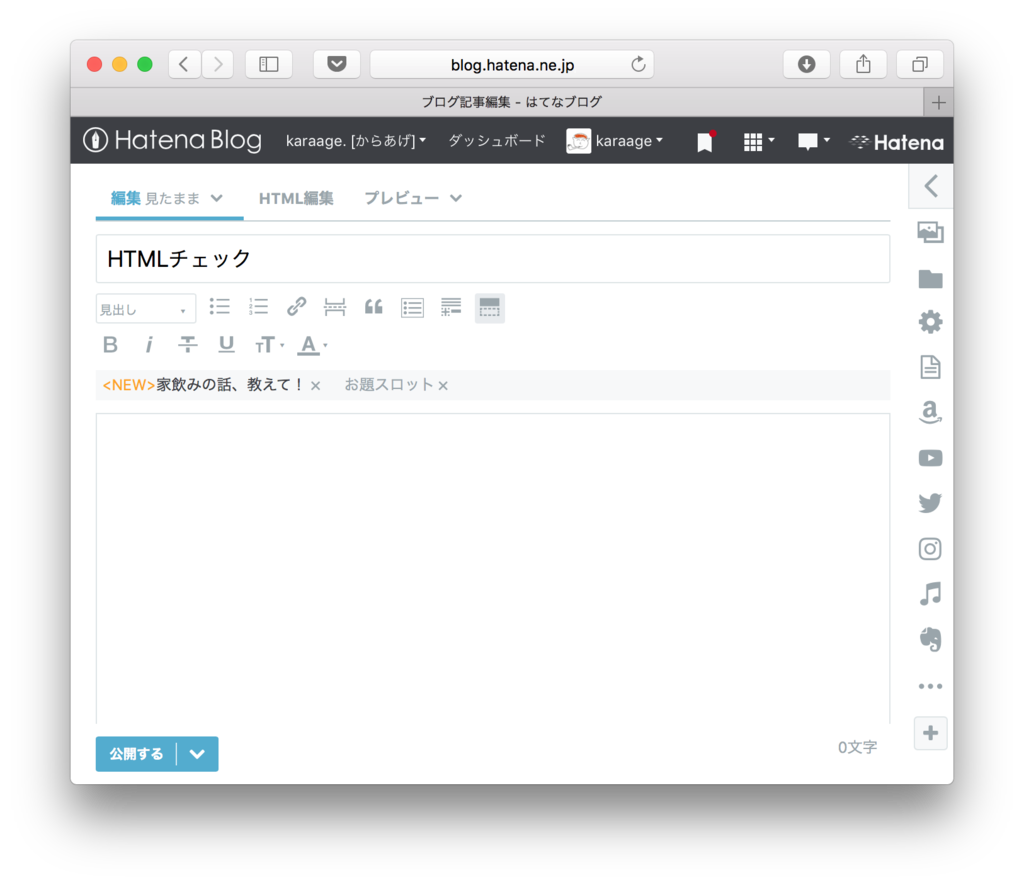Insert a photo using the sidebar photo icon
This screenshot has width=1024, height=885.
[x=930, y=232]
